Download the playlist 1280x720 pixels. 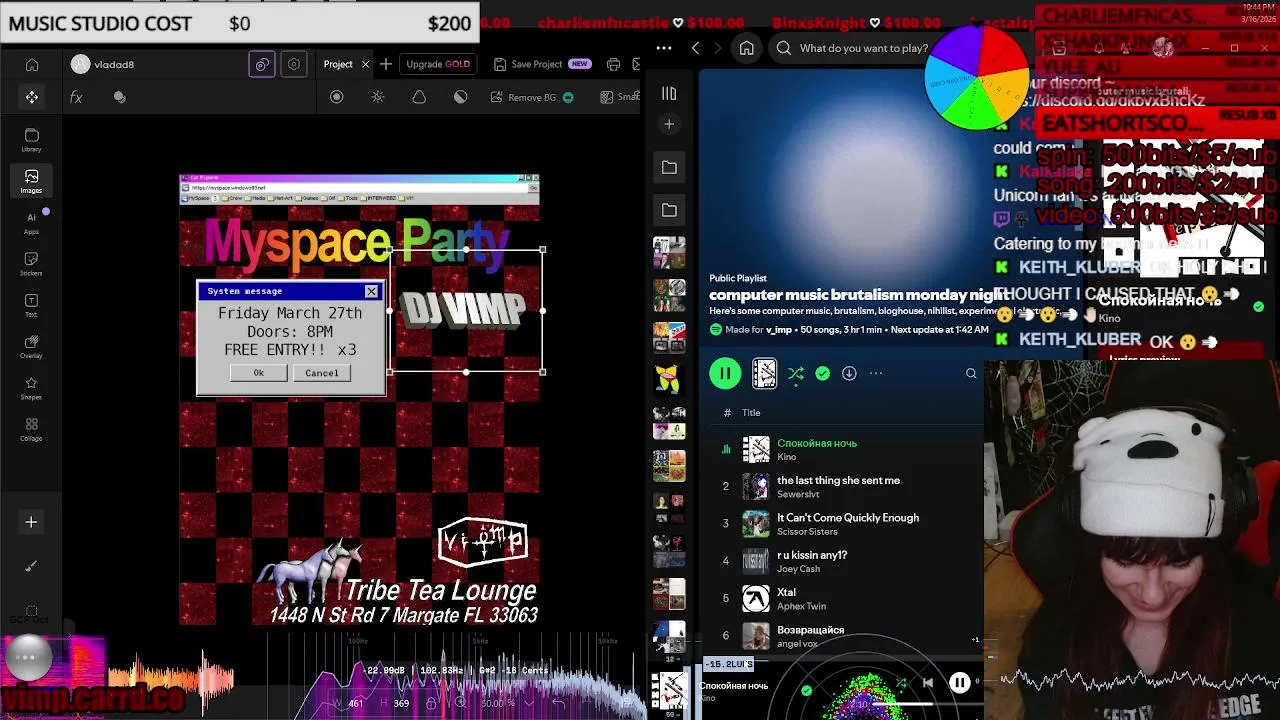point(849,373)
